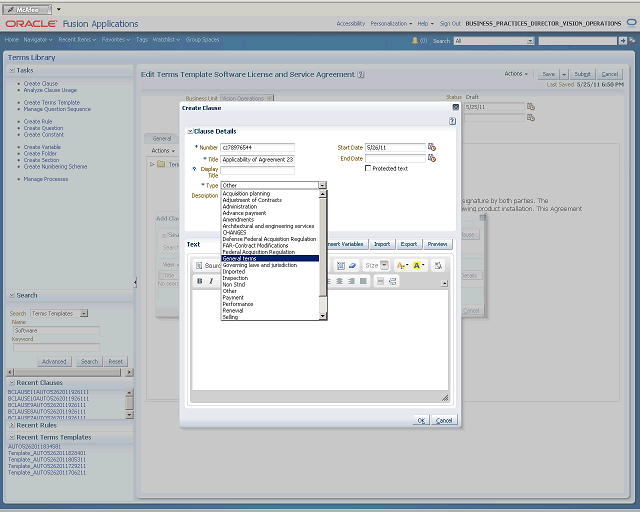Click the Bold formatting icon

(x=200, y=281)
